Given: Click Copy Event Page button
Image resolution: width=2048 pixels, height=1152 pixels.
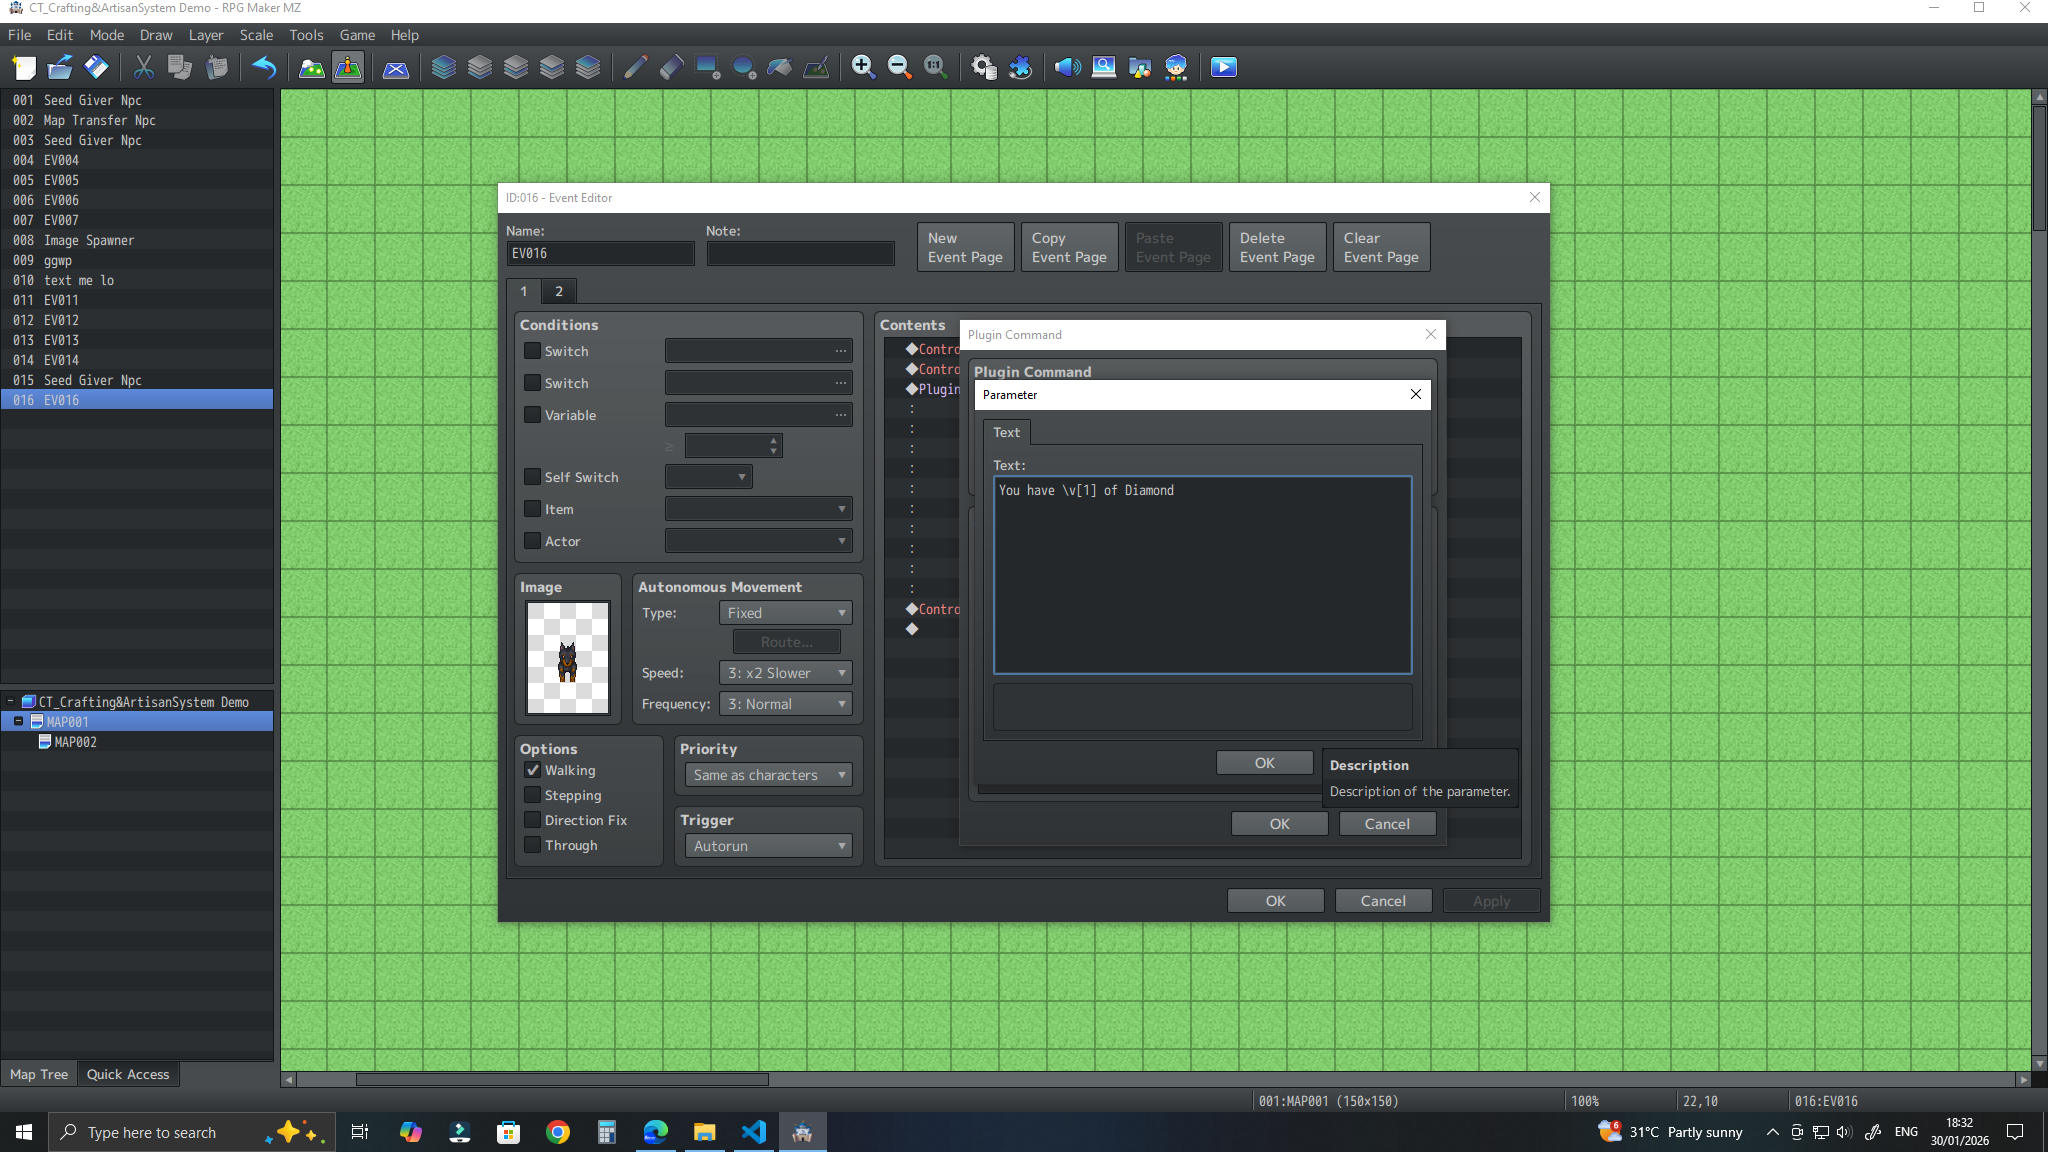Looking at the screenshot, I should [1069, 247].
